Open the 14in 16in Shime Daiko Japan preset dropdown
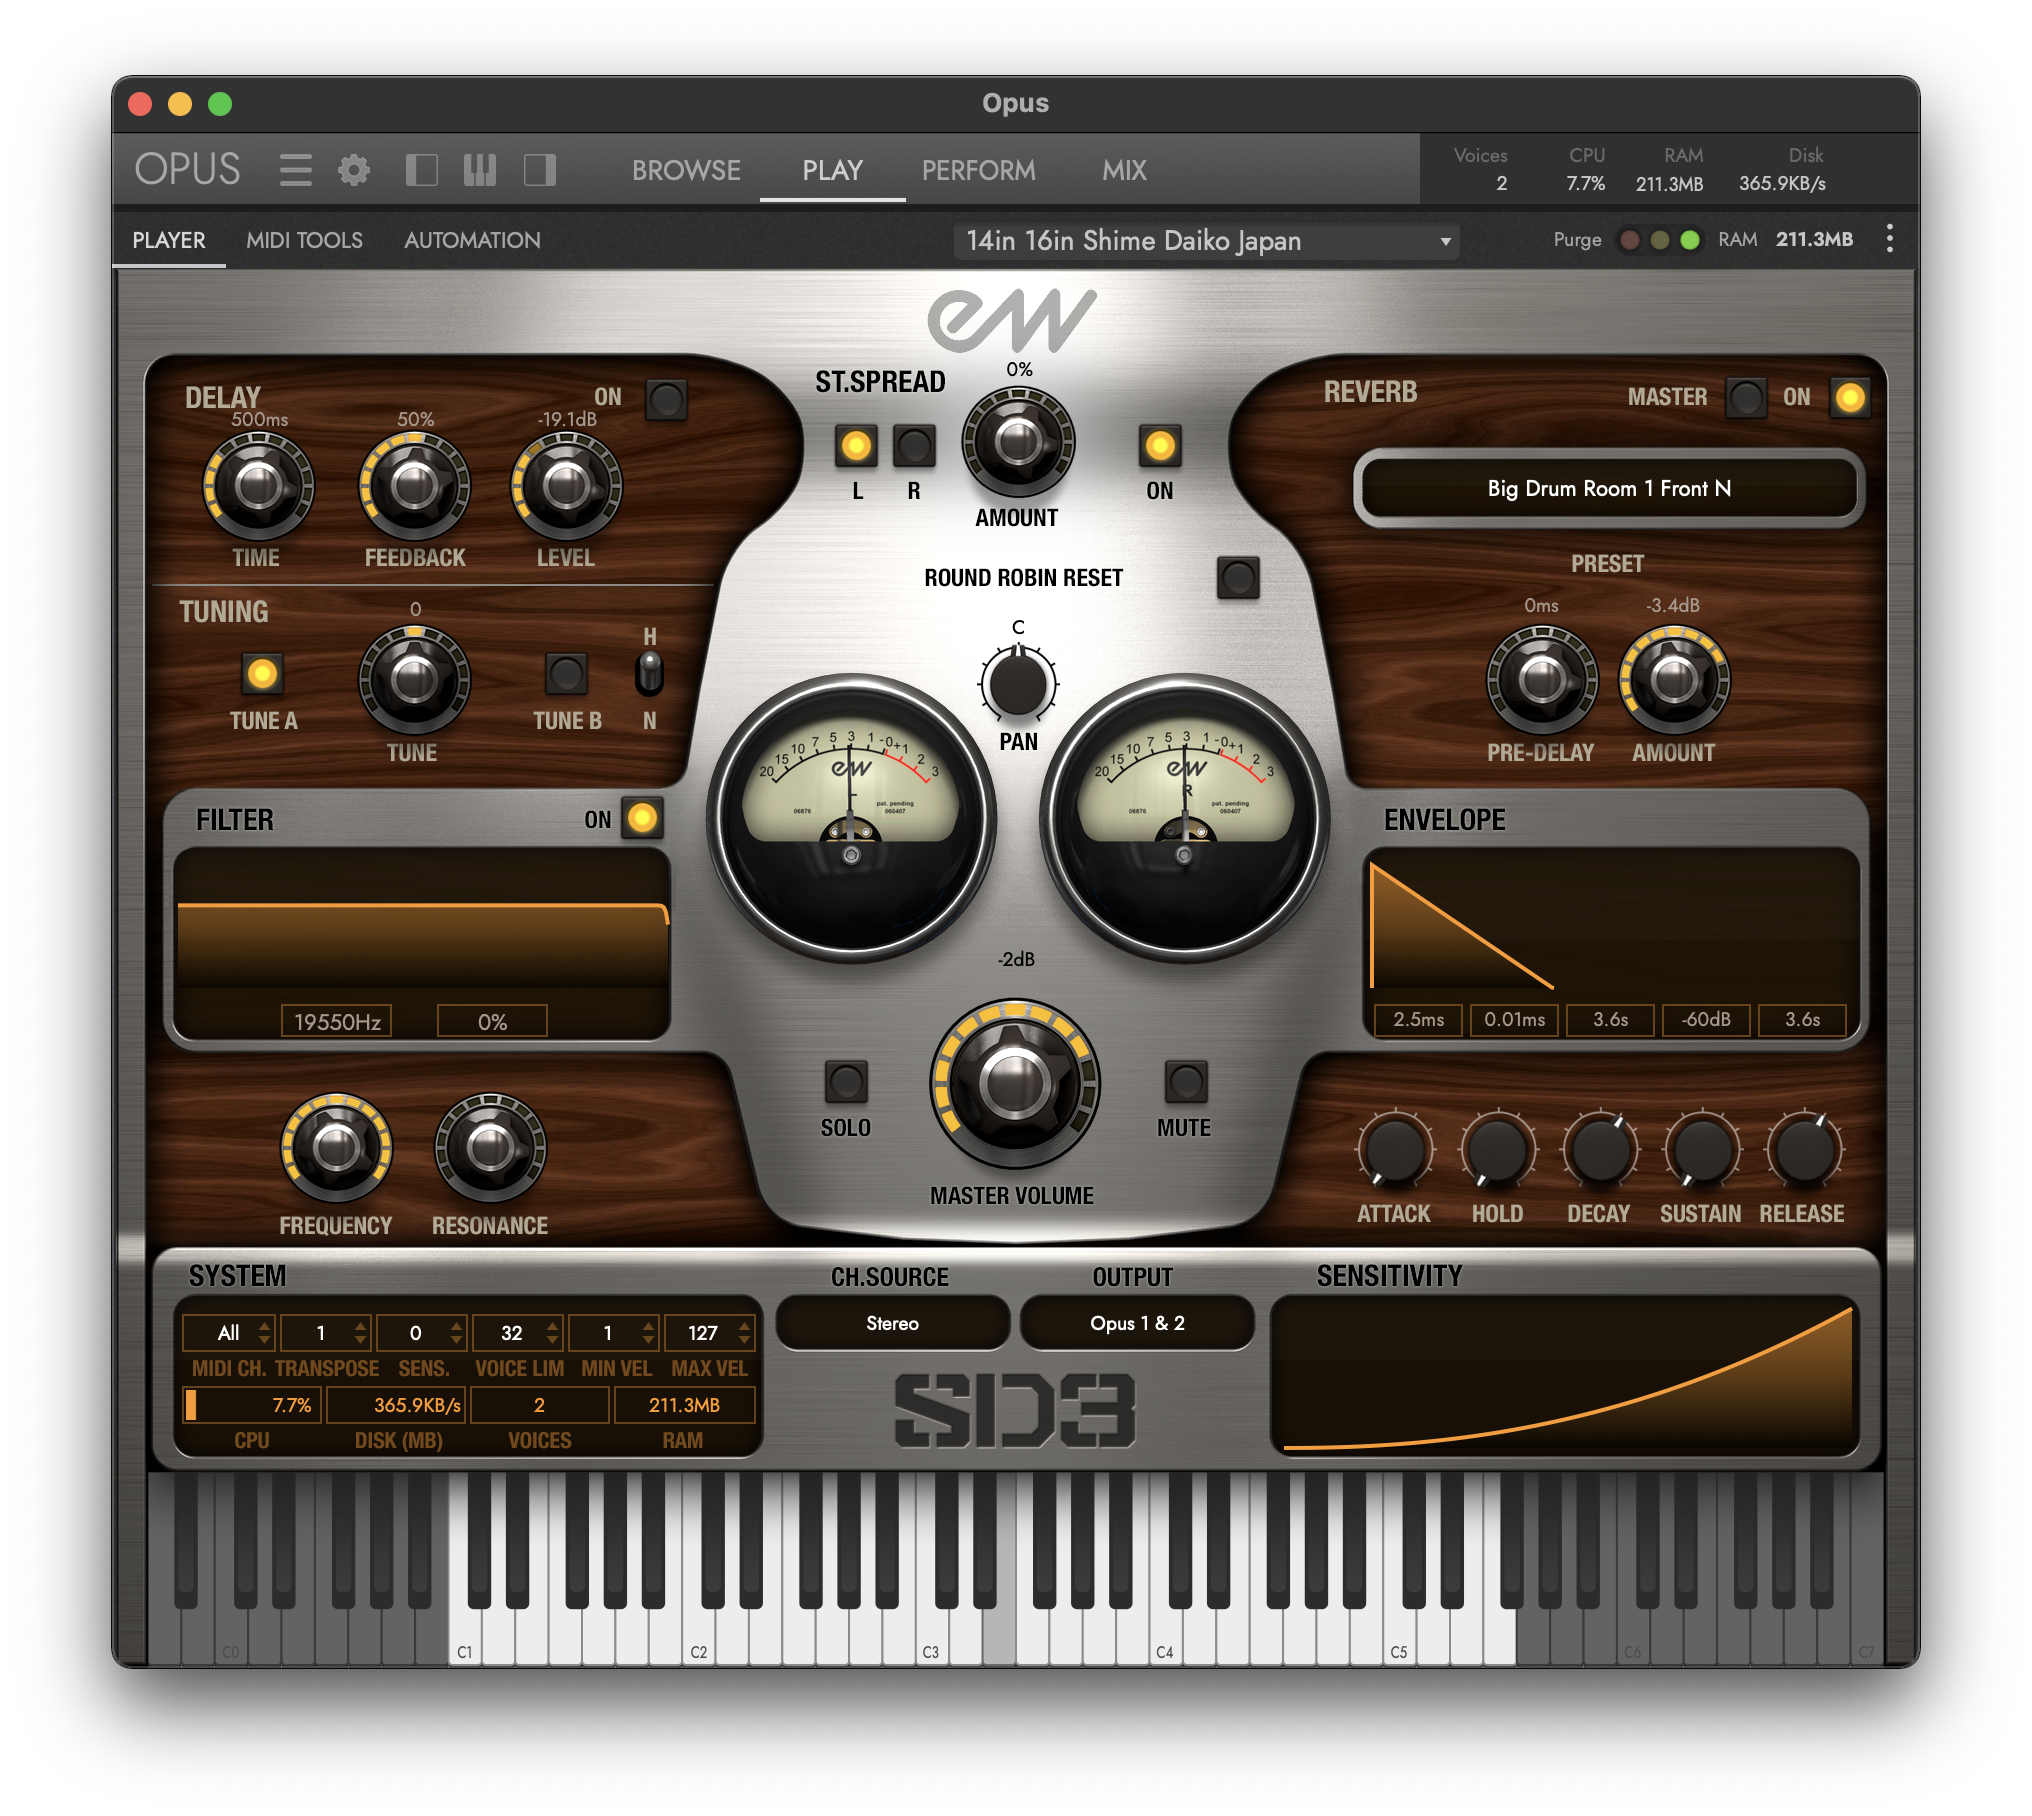2032x1816 pixels. [1207, 240]
